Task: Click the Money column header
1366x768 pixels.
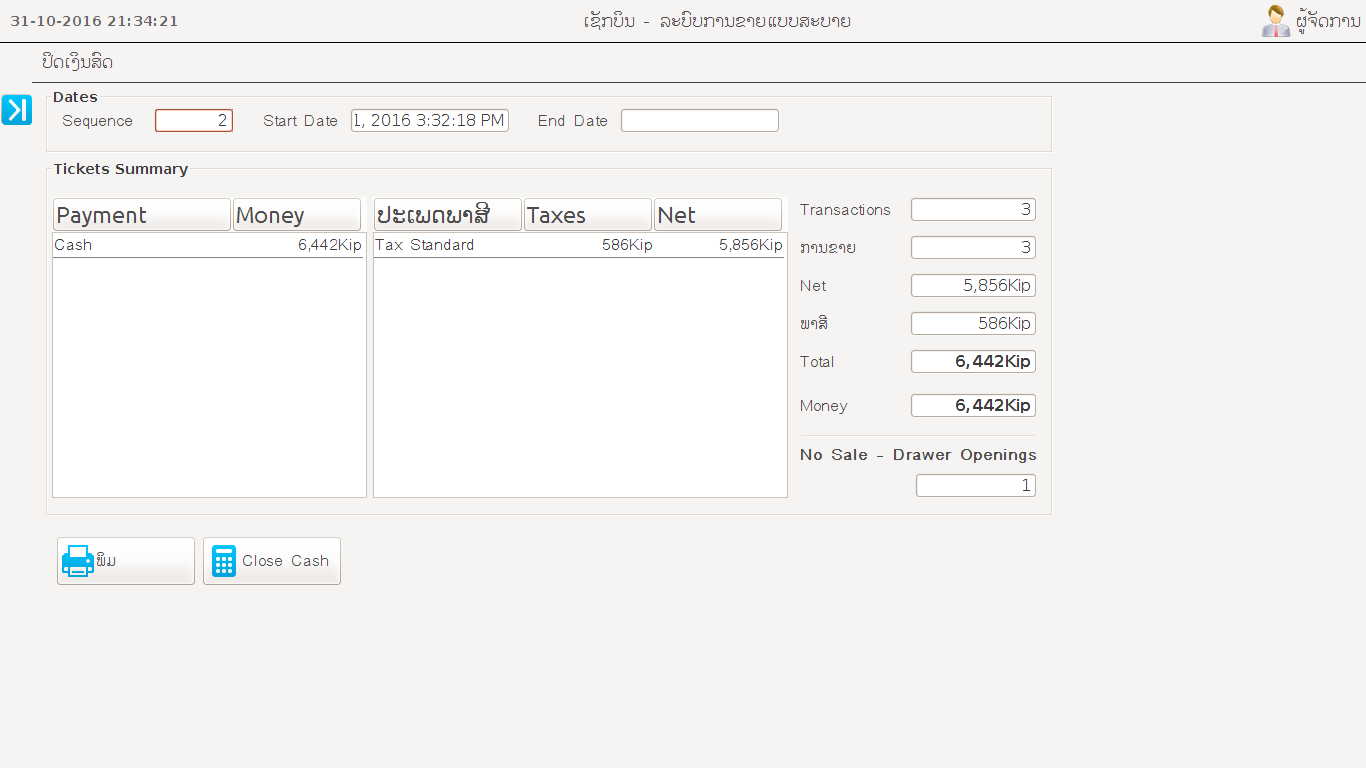Action: [296, 215]
